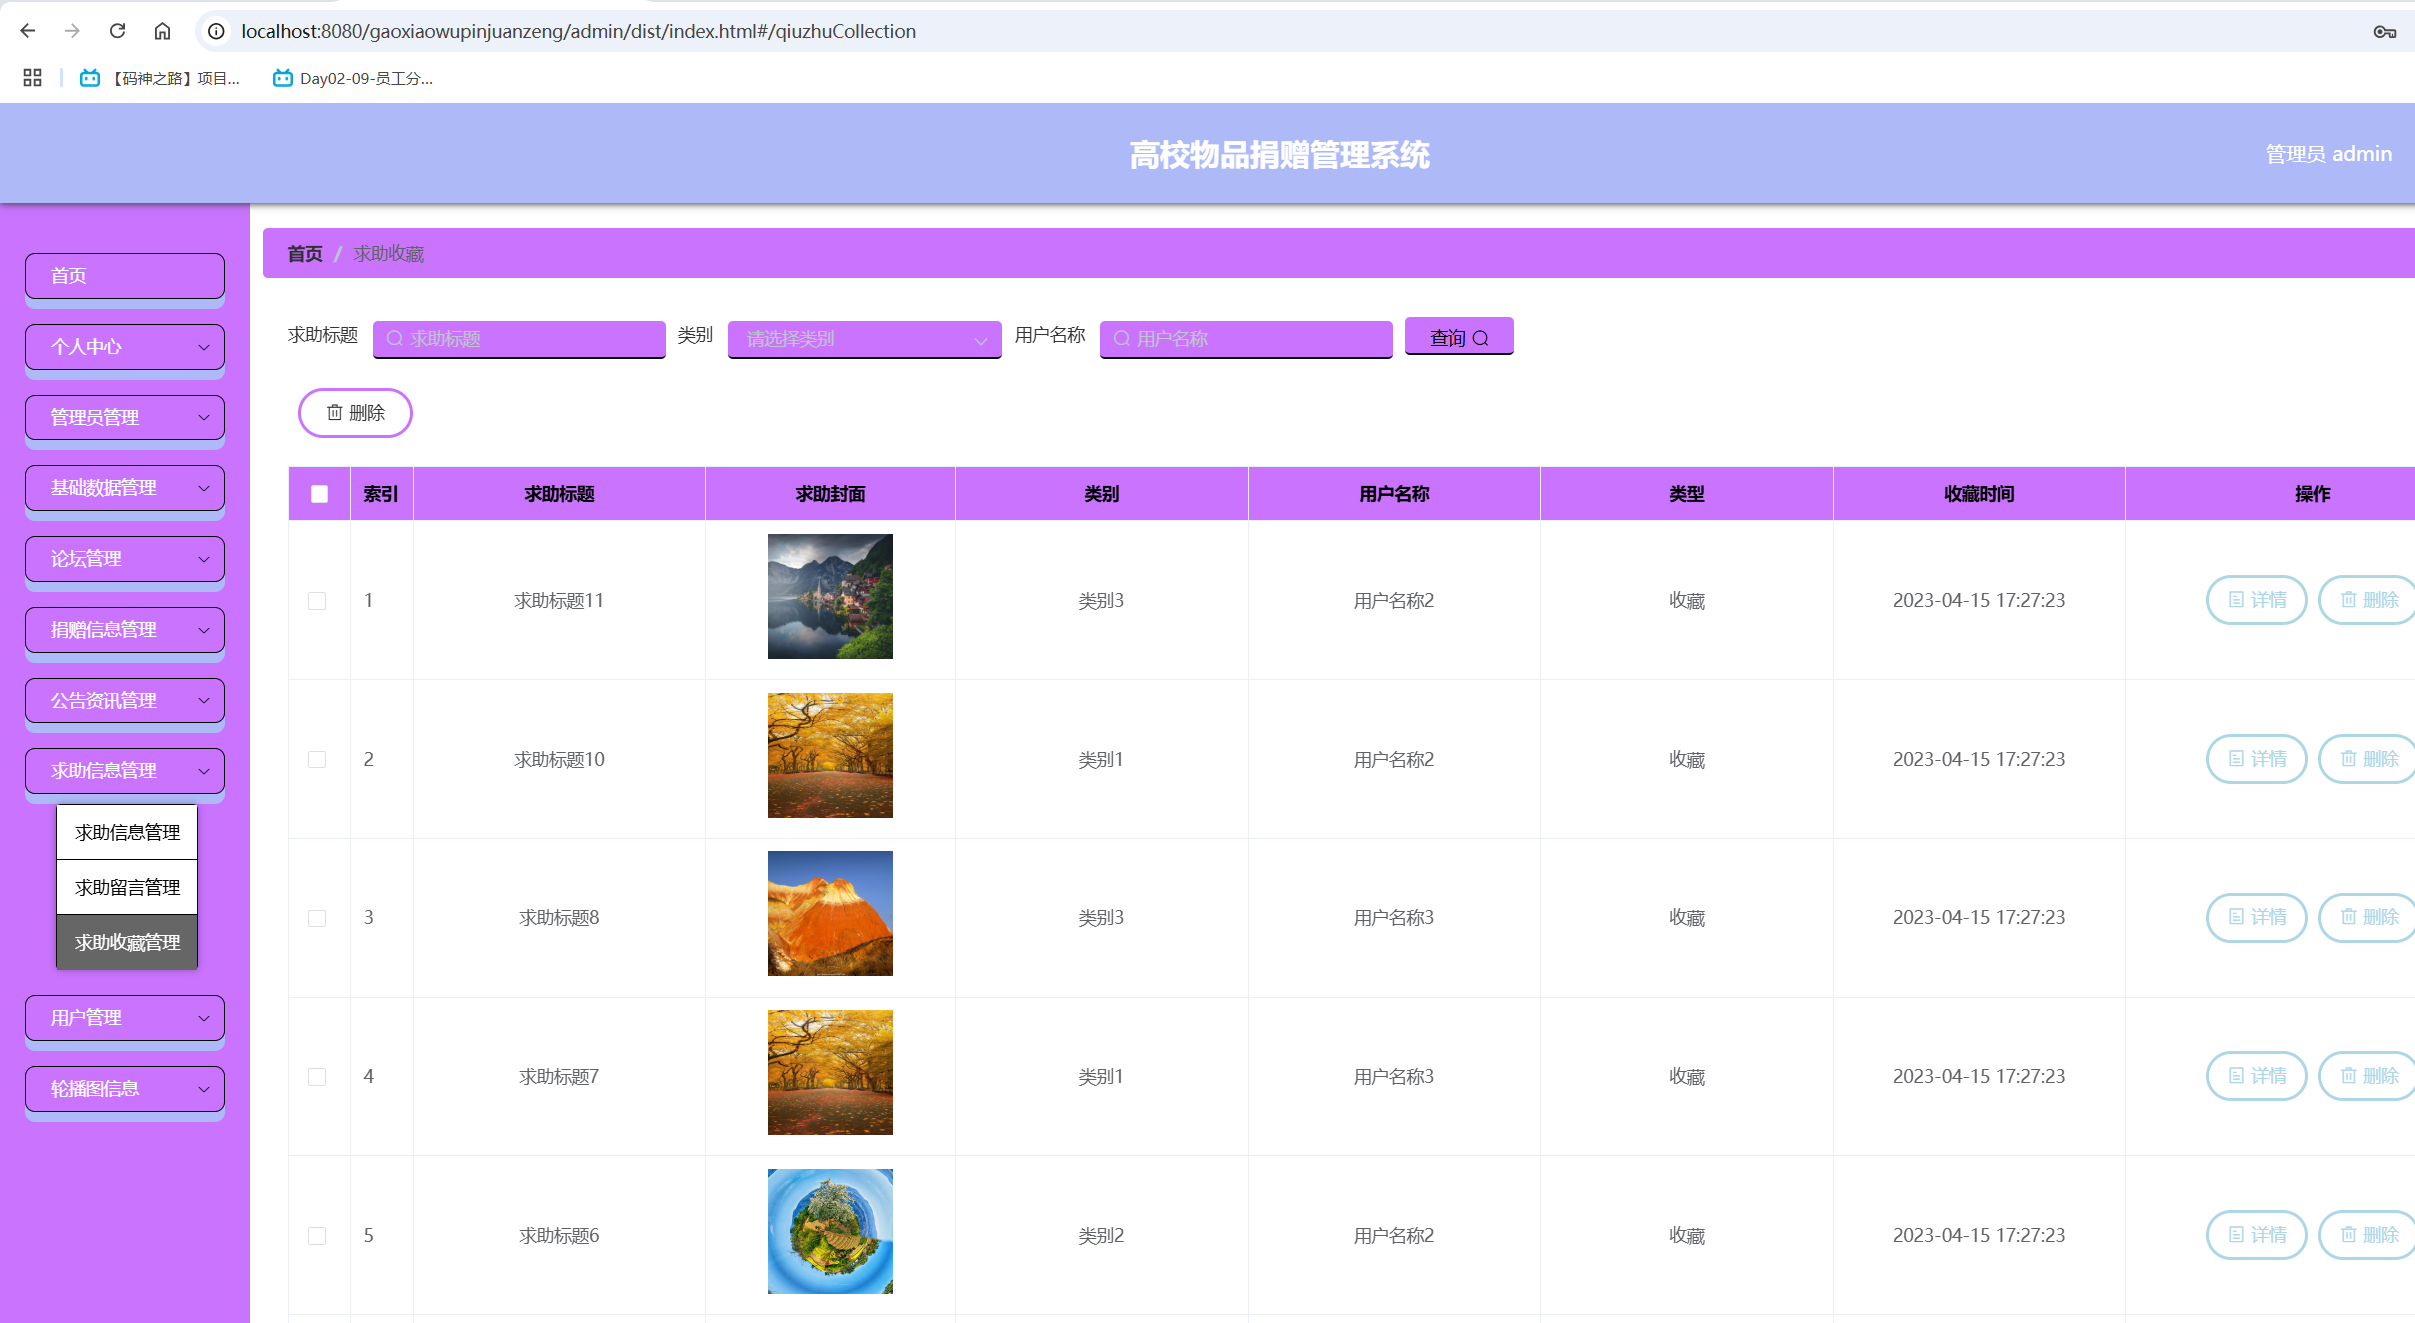View 详情 for 求助标题11
Screen dimensions: 2415x1323
click(2256, 600)
